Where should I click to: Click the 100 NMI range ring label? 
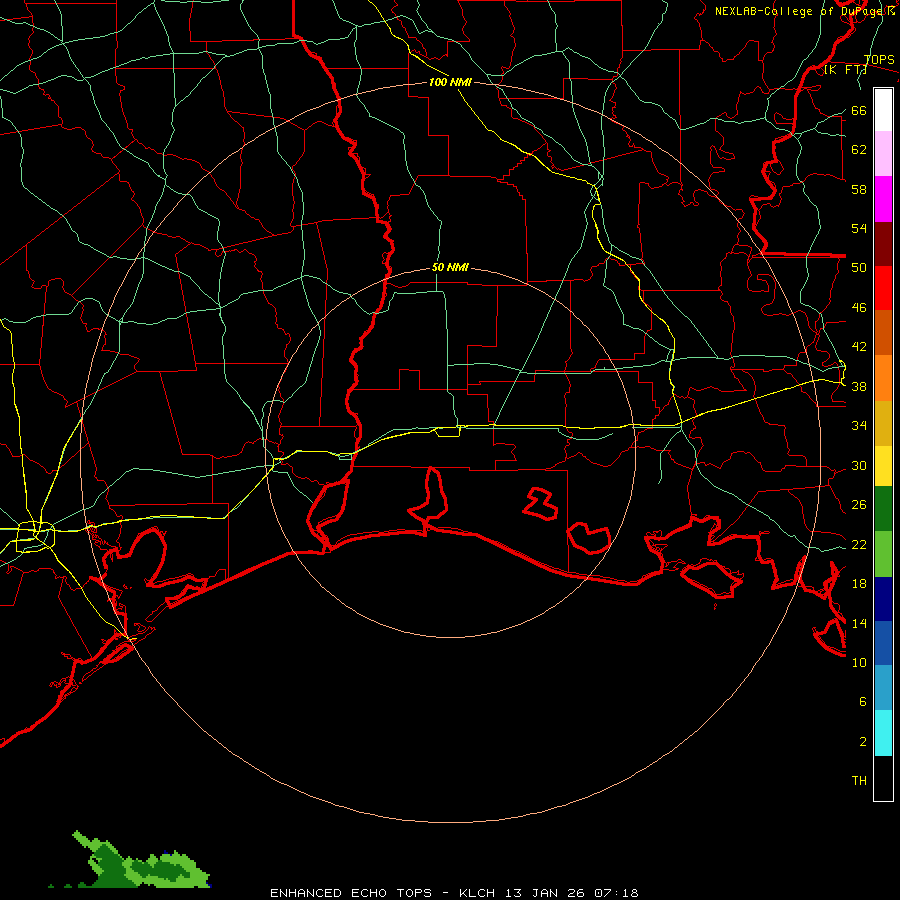pos(450,82)
